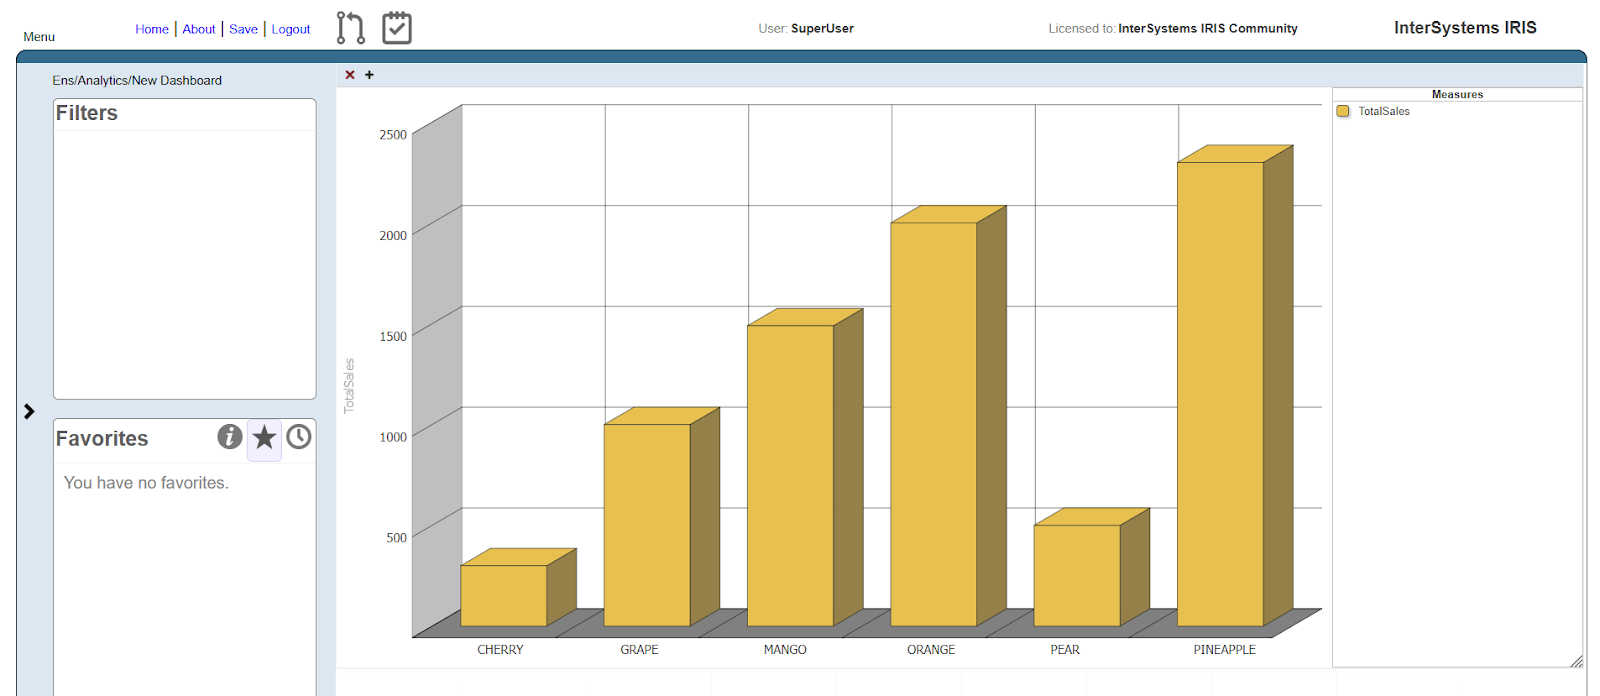This screenshot has width=1600, height=696.
Task: Show recent items with the clock icon
Action: coord(299,437)
